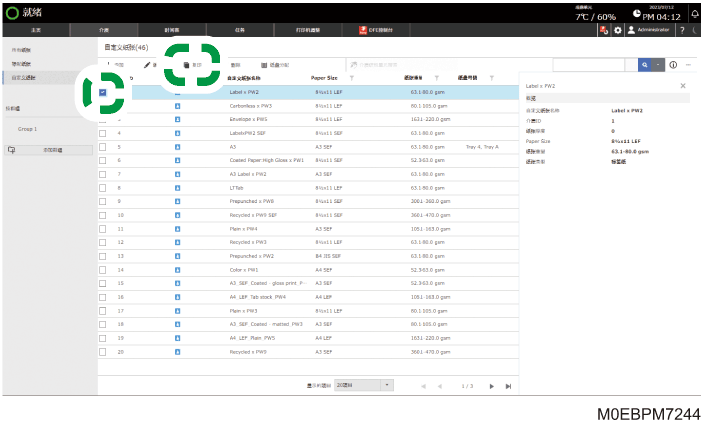
Task: Click the blue icon in Plain x PW4 row
Action: (177, 229)
